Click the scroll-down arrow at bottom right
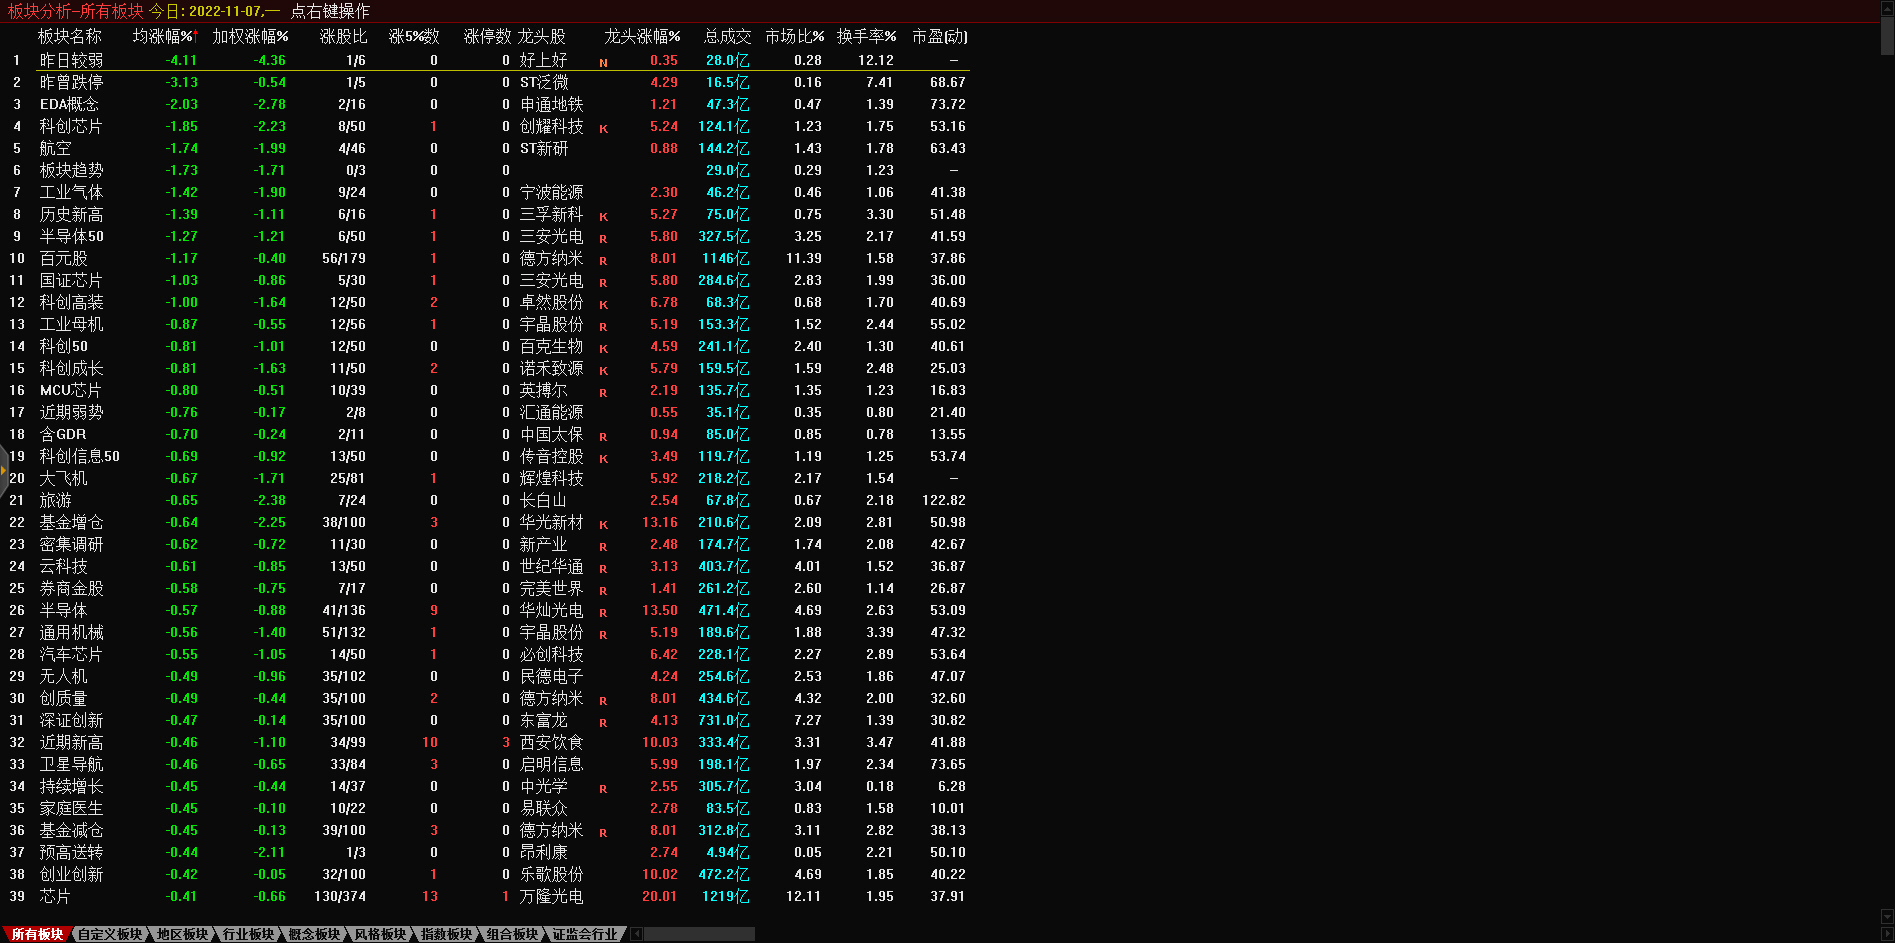Viewport: 1895px width, 943px height. point(1887,917)
